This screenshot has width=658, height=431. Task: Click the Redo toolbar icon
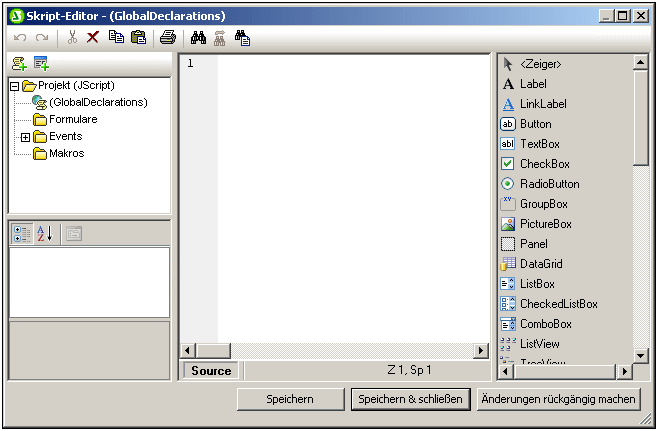pos(42,38)
